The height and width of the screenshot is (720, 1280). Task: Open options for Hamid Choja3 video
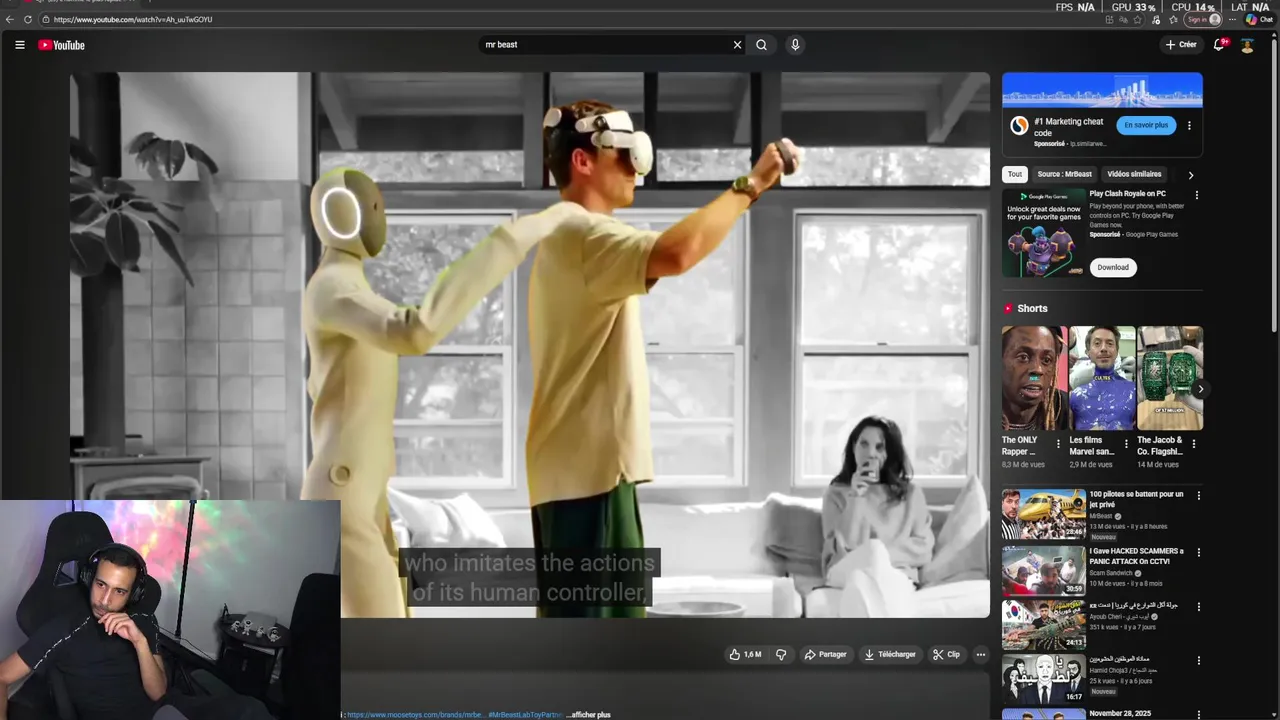1199,661
